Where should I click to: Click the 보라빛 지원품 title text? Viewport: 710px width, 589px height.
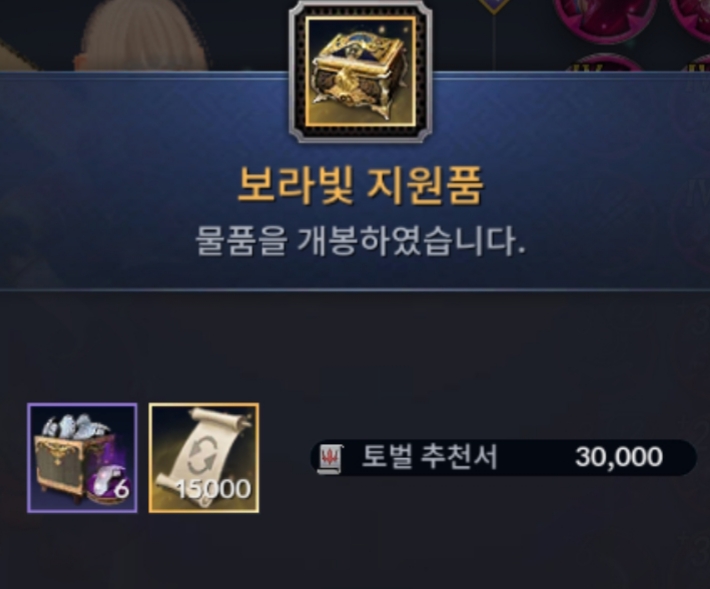pos(360,186)
